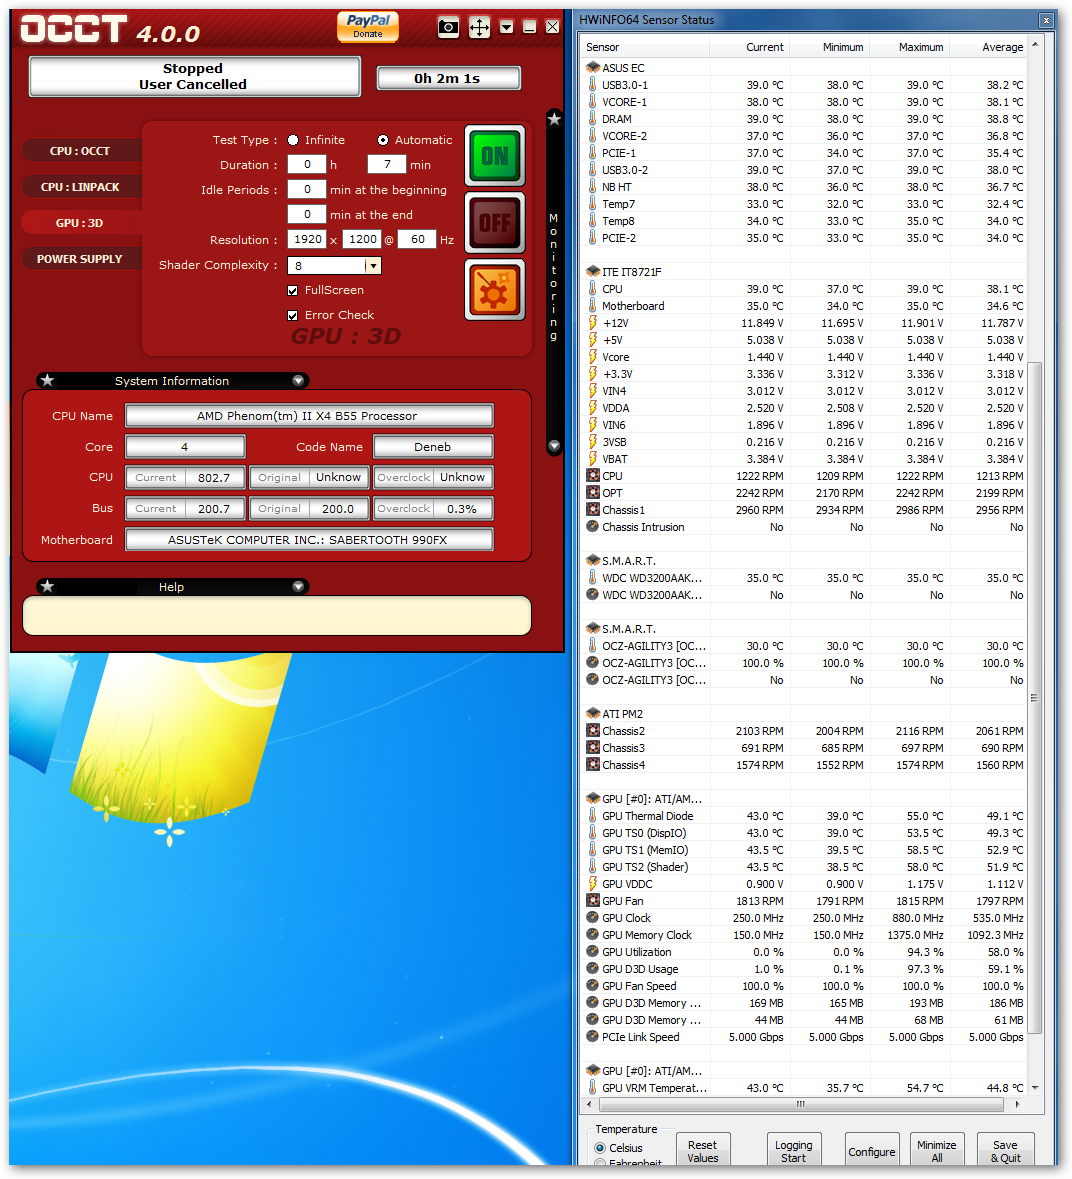Click the Configure button
Viewport: 1072px width, 1179px height.
871,1150
